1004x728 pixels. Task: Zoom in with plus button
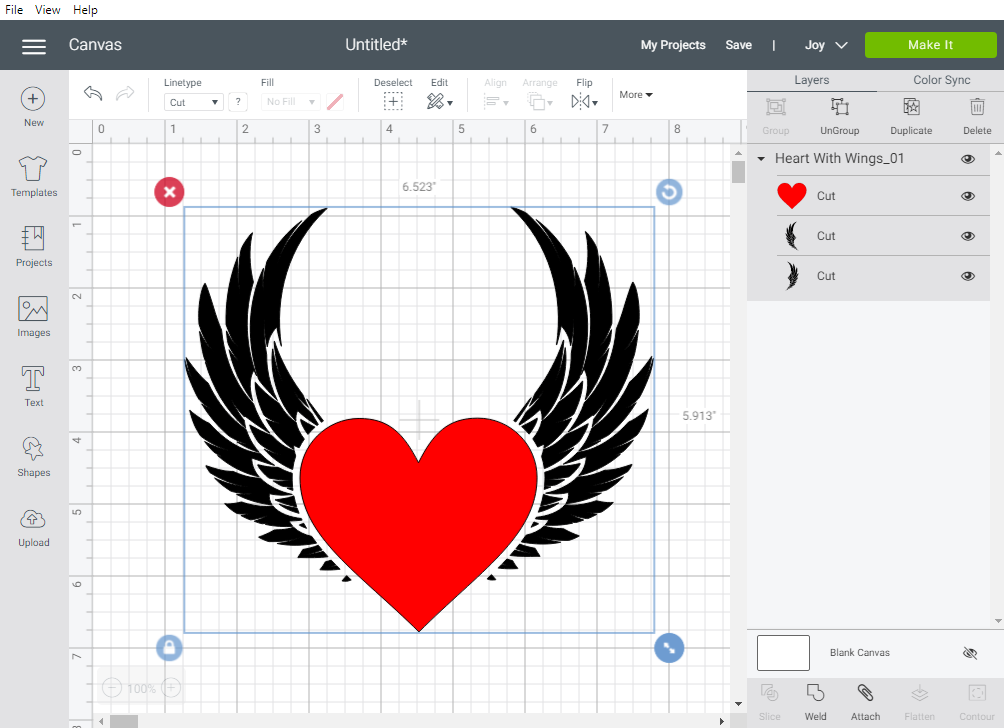click(x=170, y=688)
